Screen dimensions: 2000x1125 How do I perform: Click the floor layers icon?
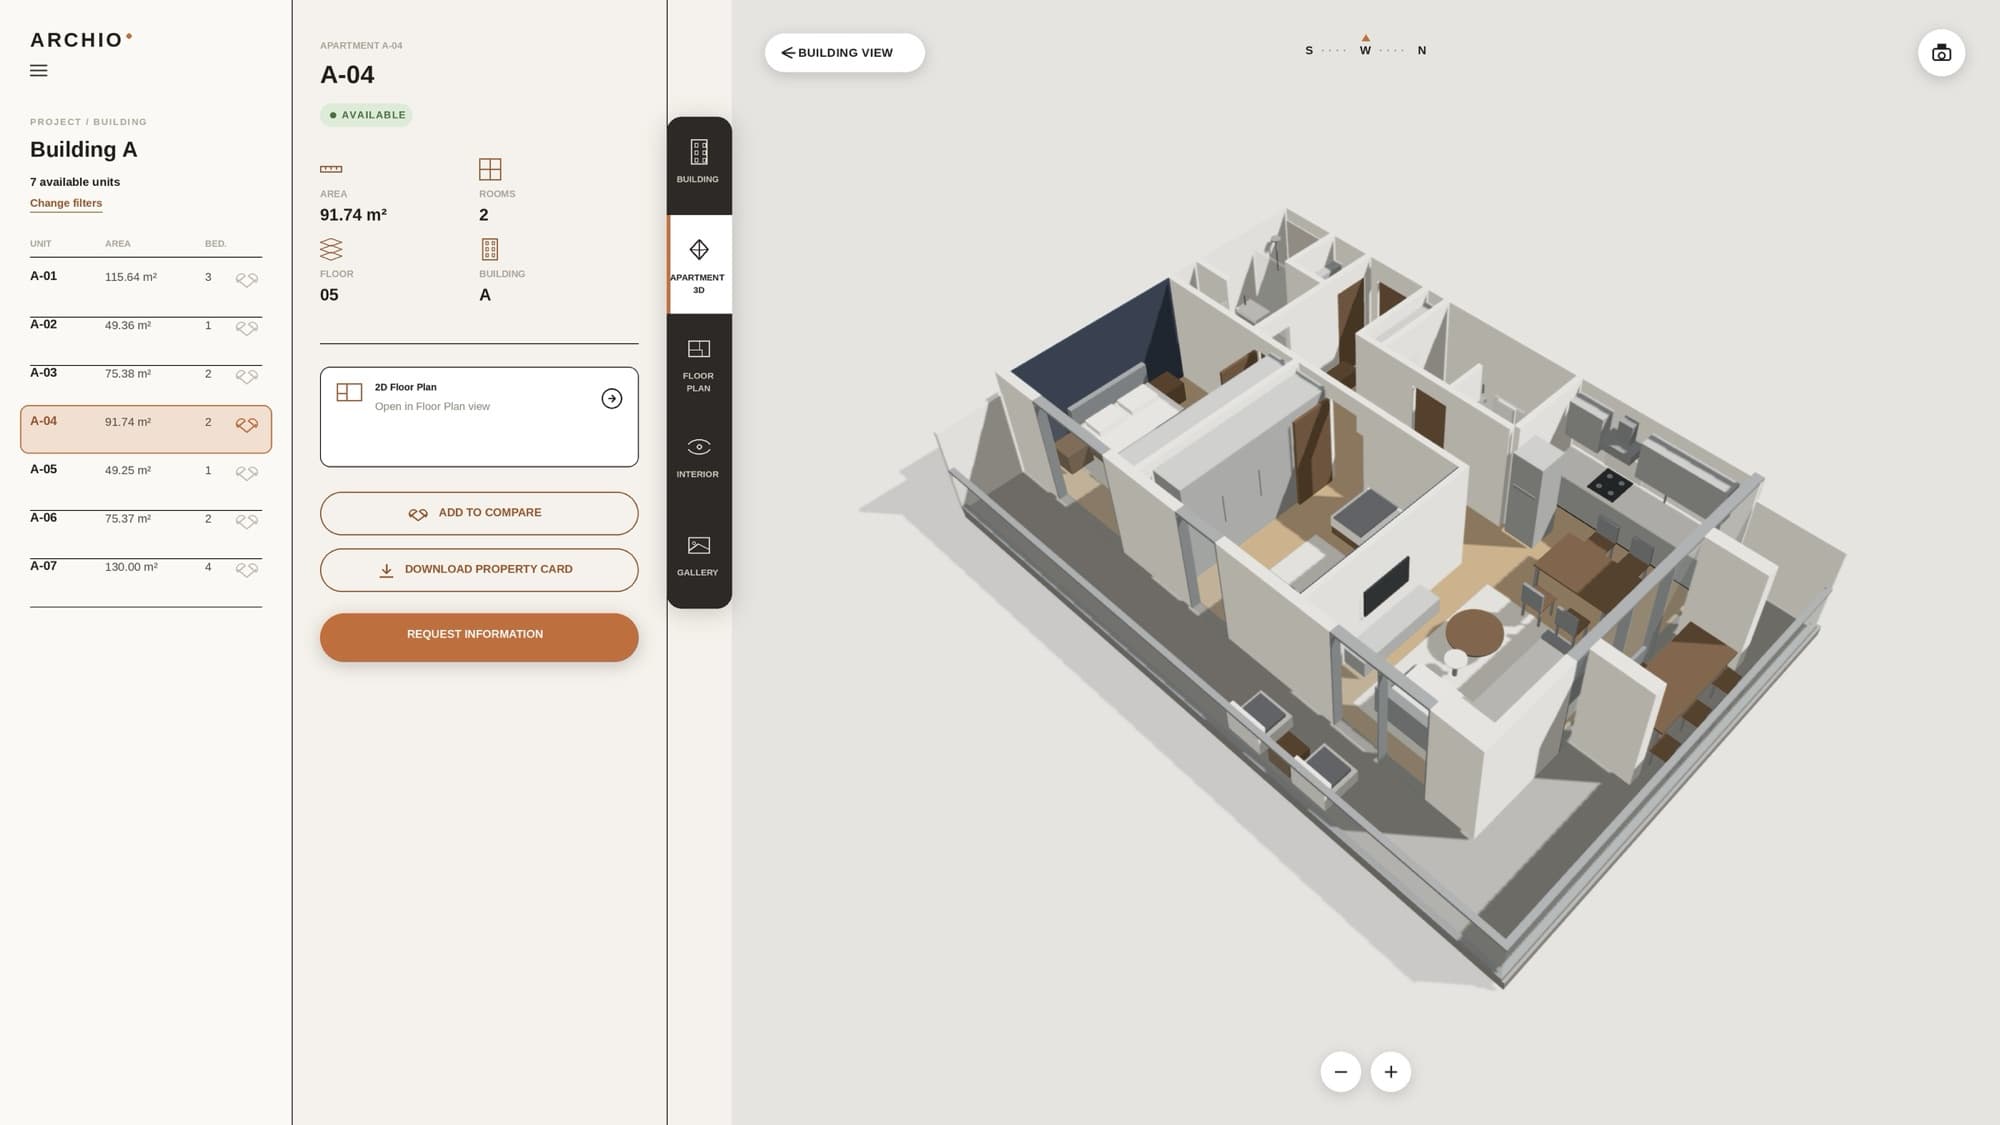[x=331, y=249]
